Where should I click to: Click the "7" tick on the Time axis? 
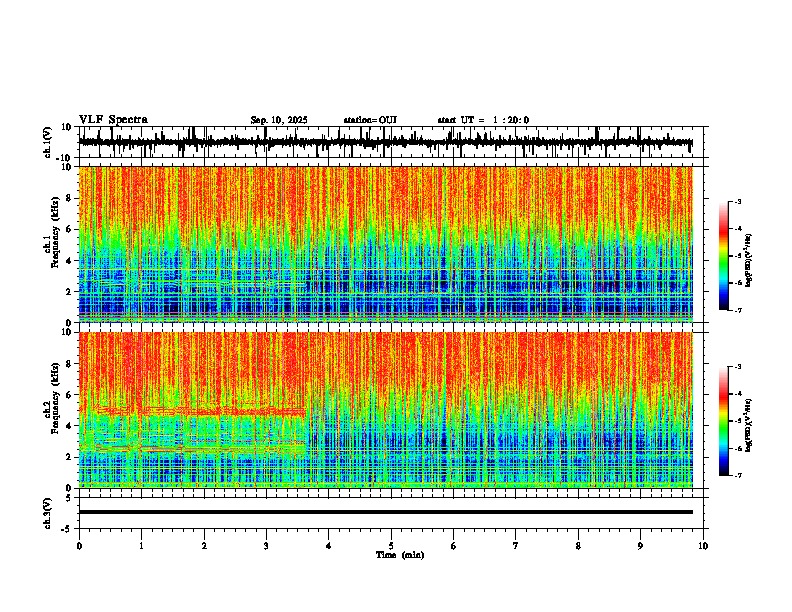tap(516, 546)
